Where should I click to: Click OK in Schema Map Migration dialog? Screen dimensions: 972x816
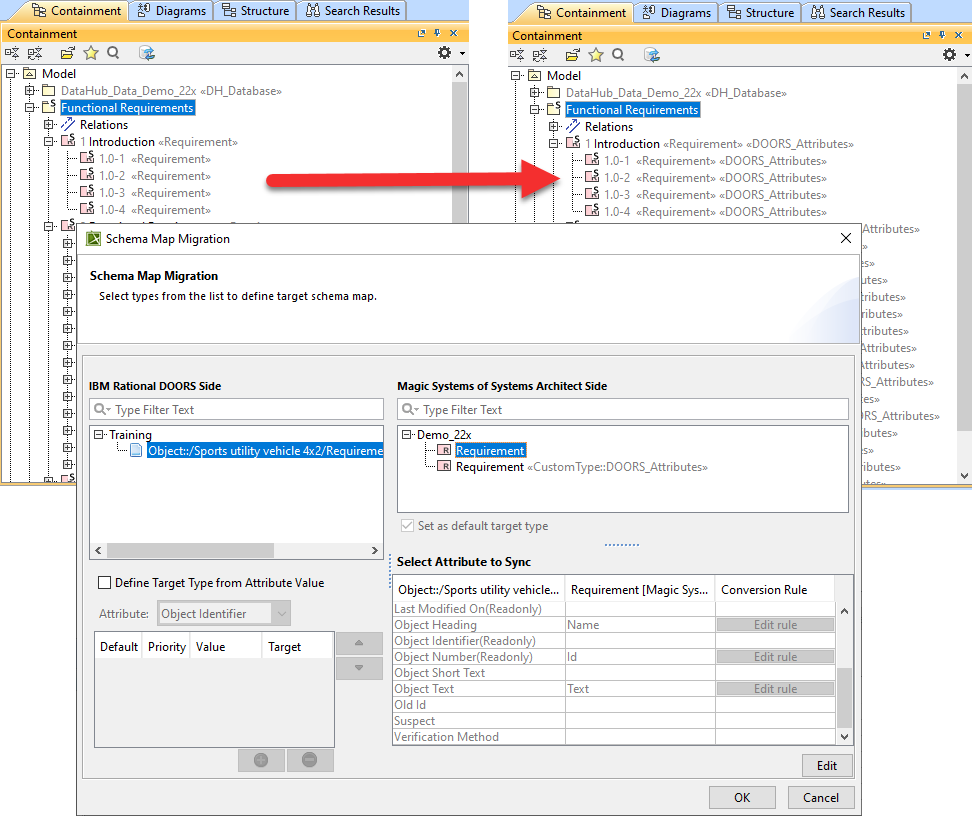(x=742, y=797)
